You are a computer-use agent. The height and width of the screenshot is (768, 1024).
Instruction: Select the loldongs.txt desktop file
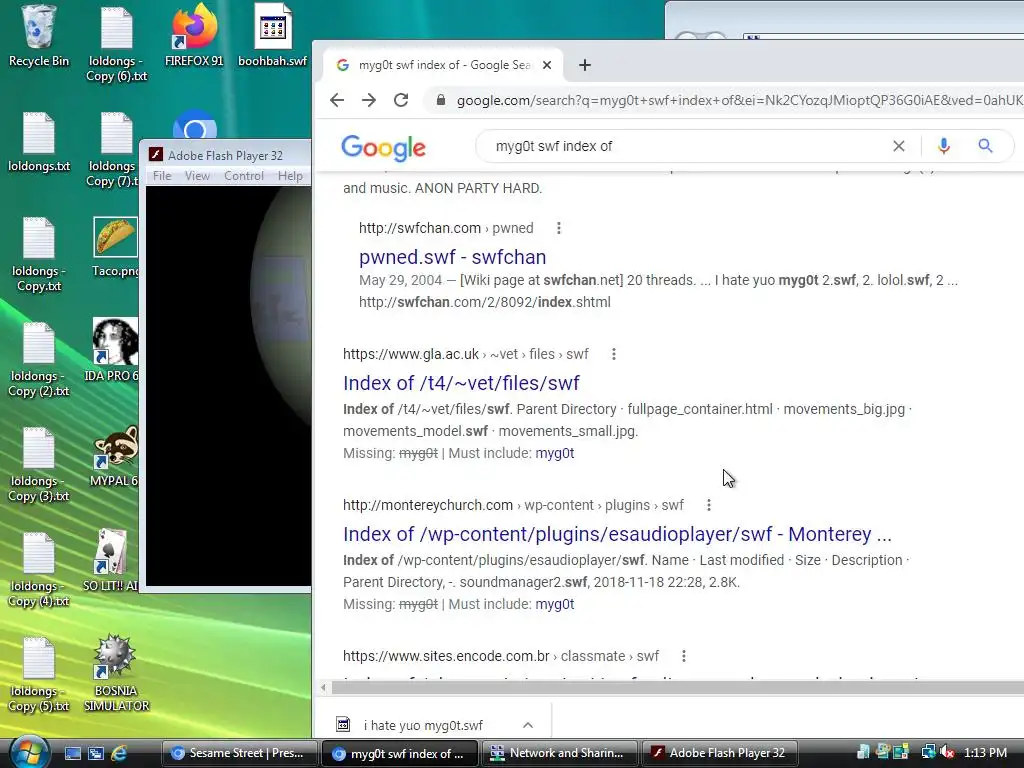[39, 142]
